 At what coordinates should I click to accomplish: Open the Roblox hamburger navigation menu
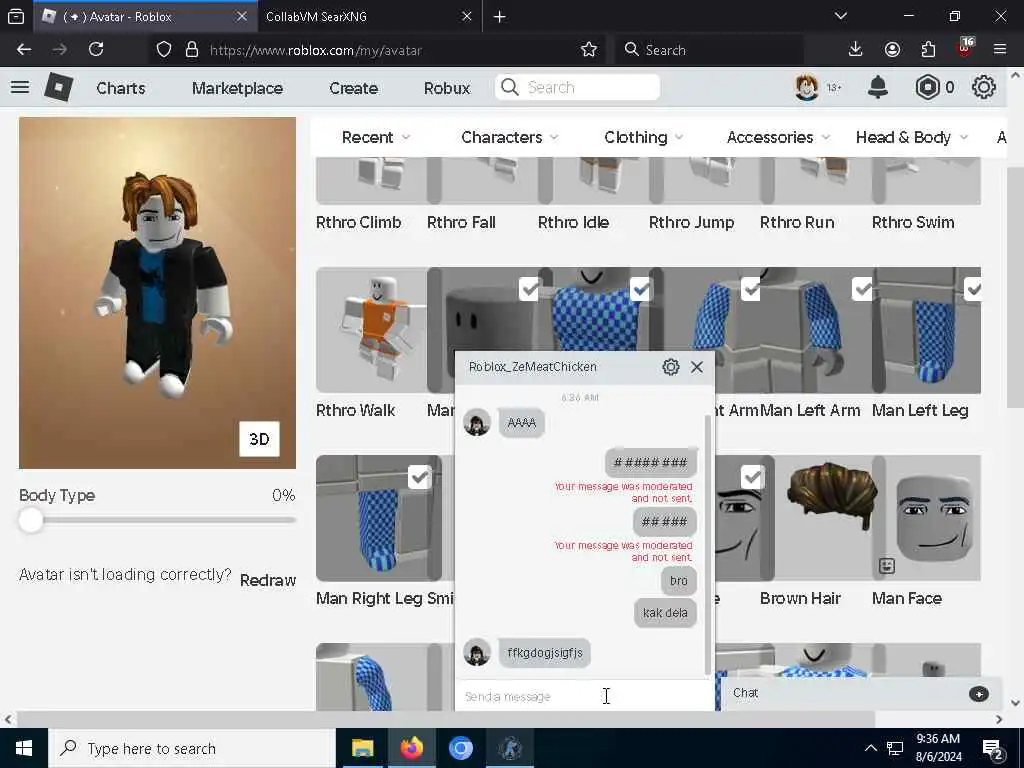[20, 87]
